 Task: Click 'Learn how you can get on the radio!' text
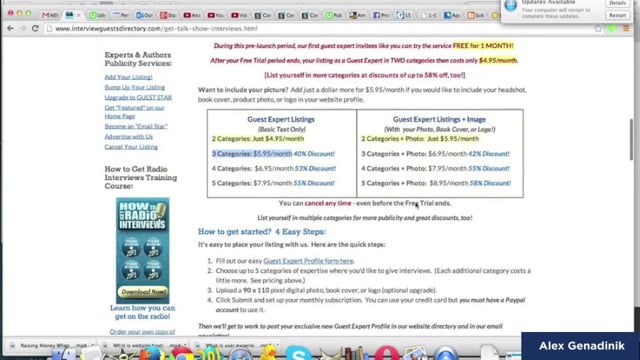tap(142, 312)
